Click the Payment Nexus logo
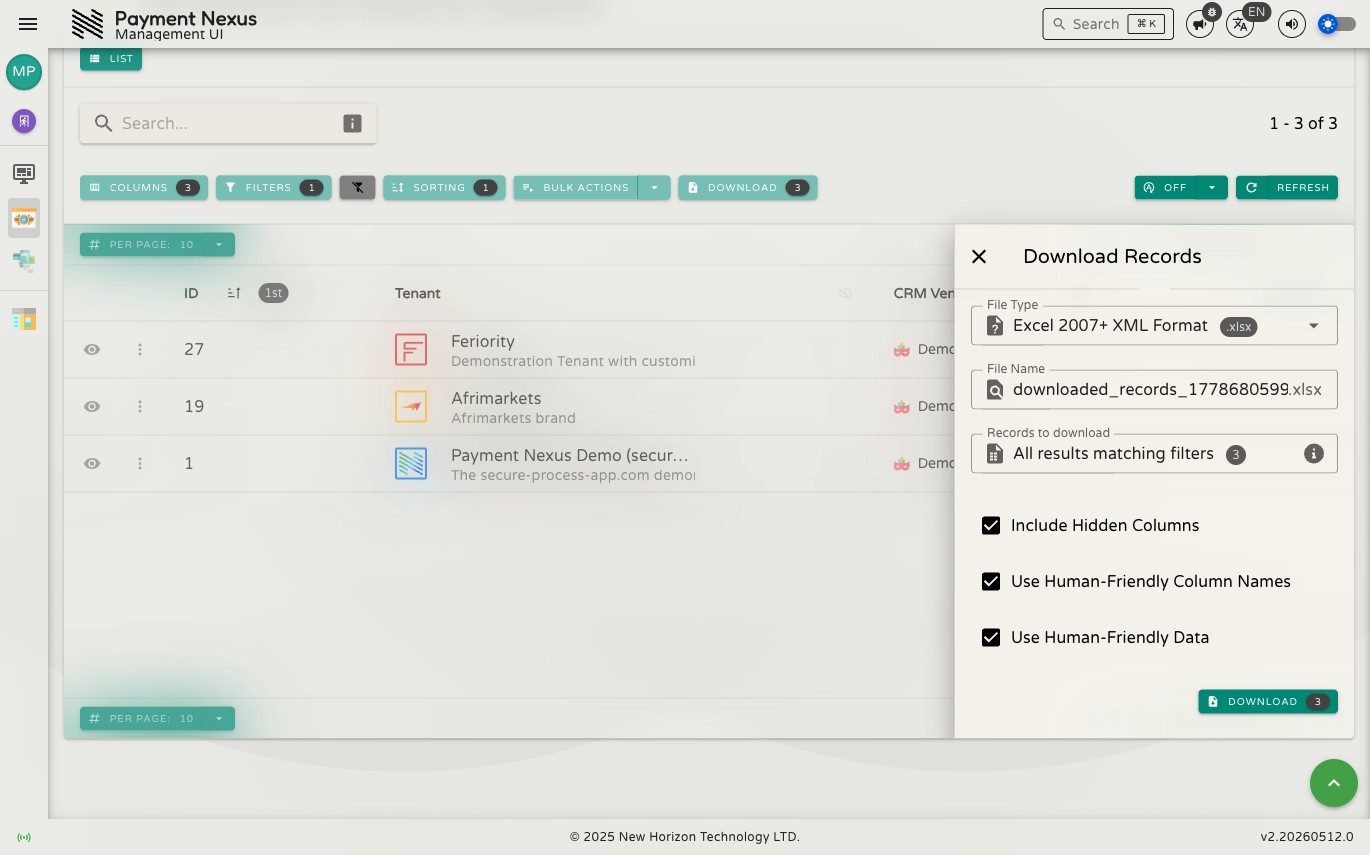This screenshot has height=855, width=1370. [x=88, y=24]
